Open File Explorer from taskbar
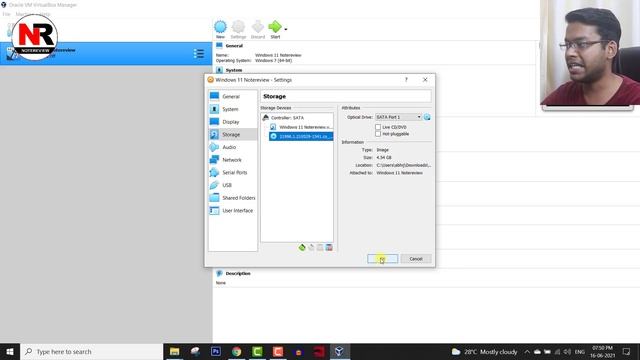 point(175,351)
